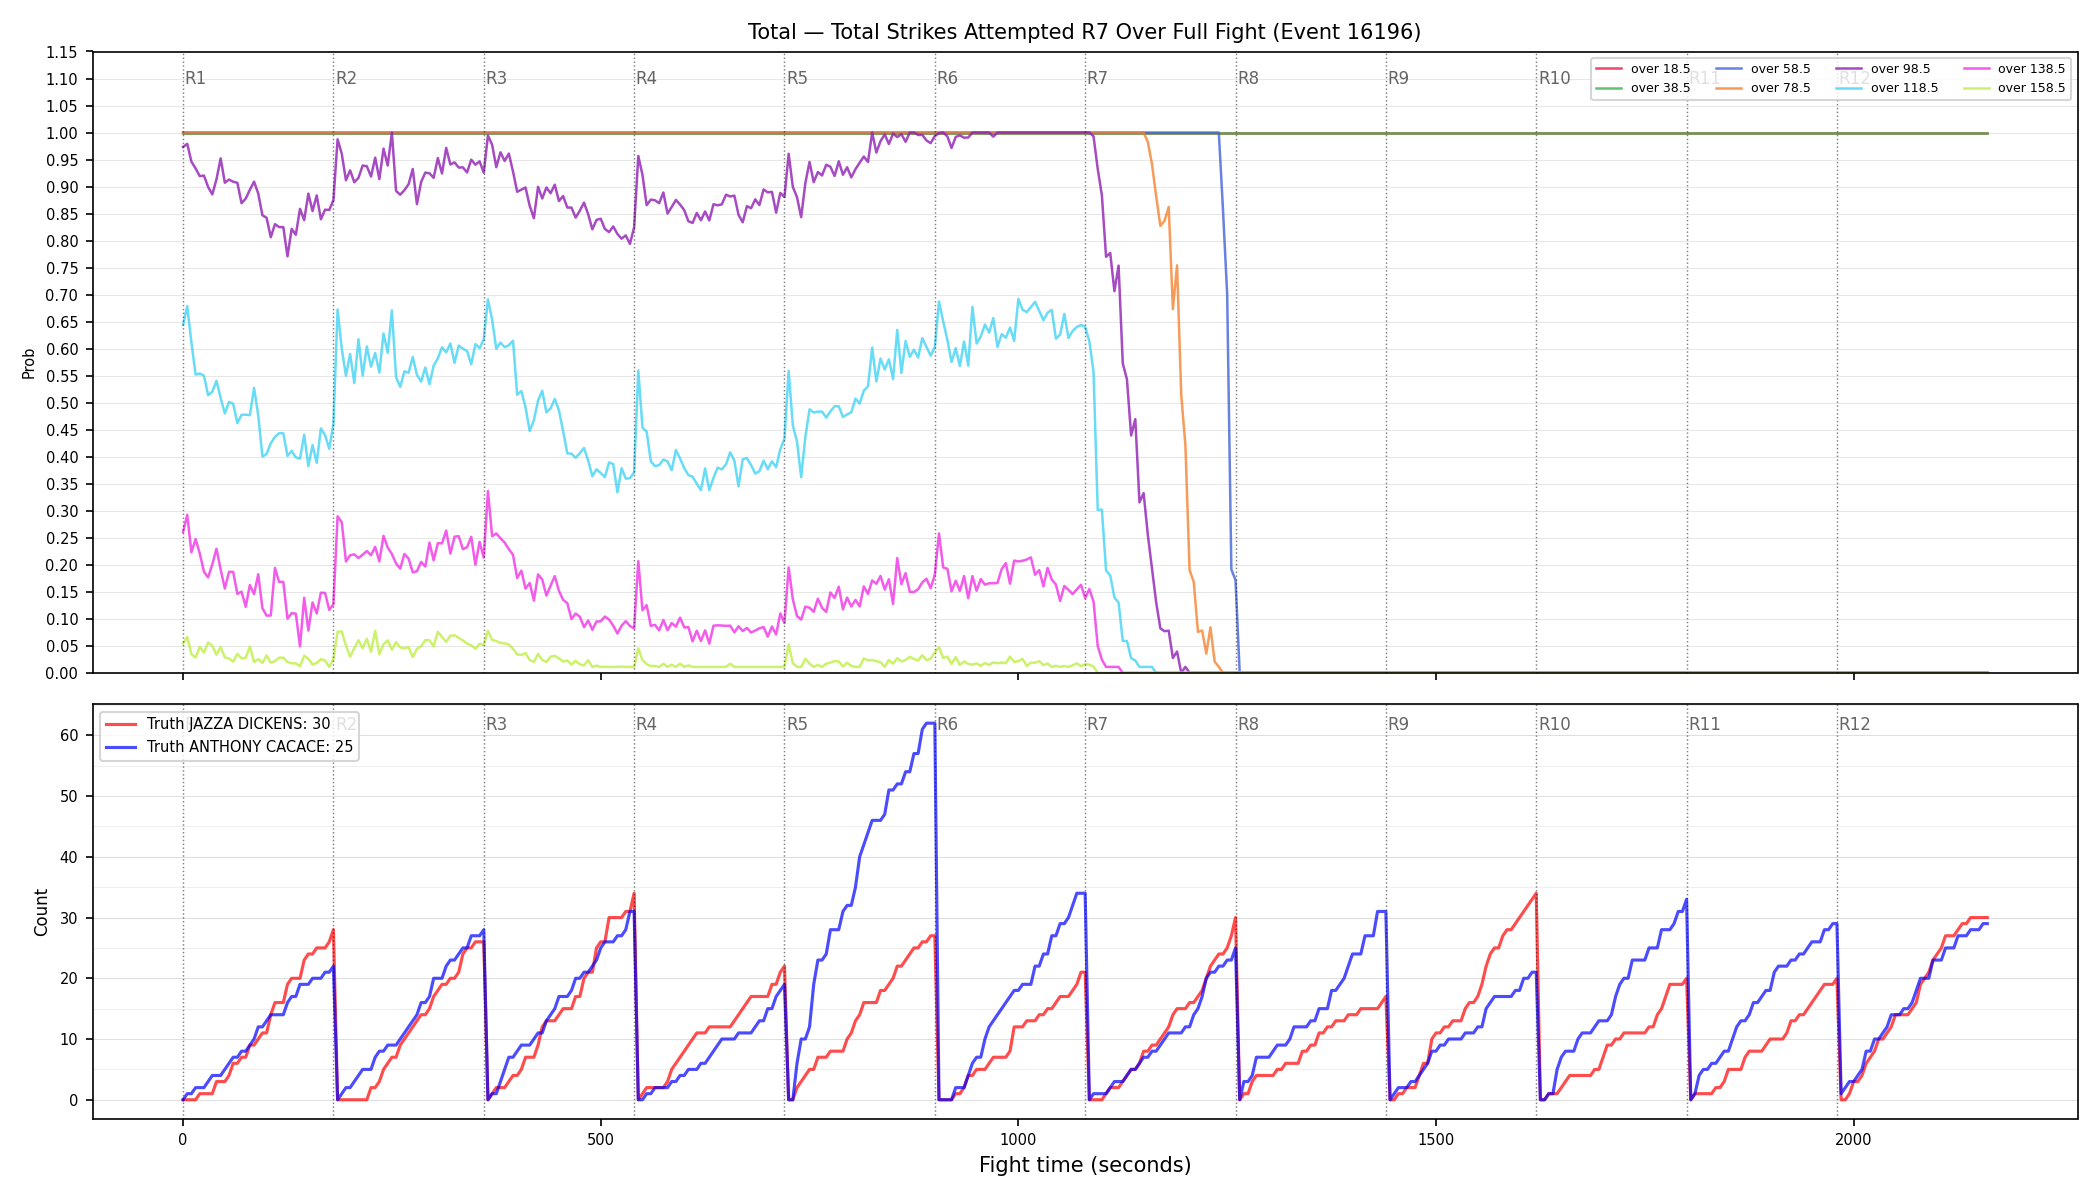The width and height of the screenshot is (2100, 1200).
Task: Click the 1000 tick on the x-axis
Action: pos(1018,1139)
